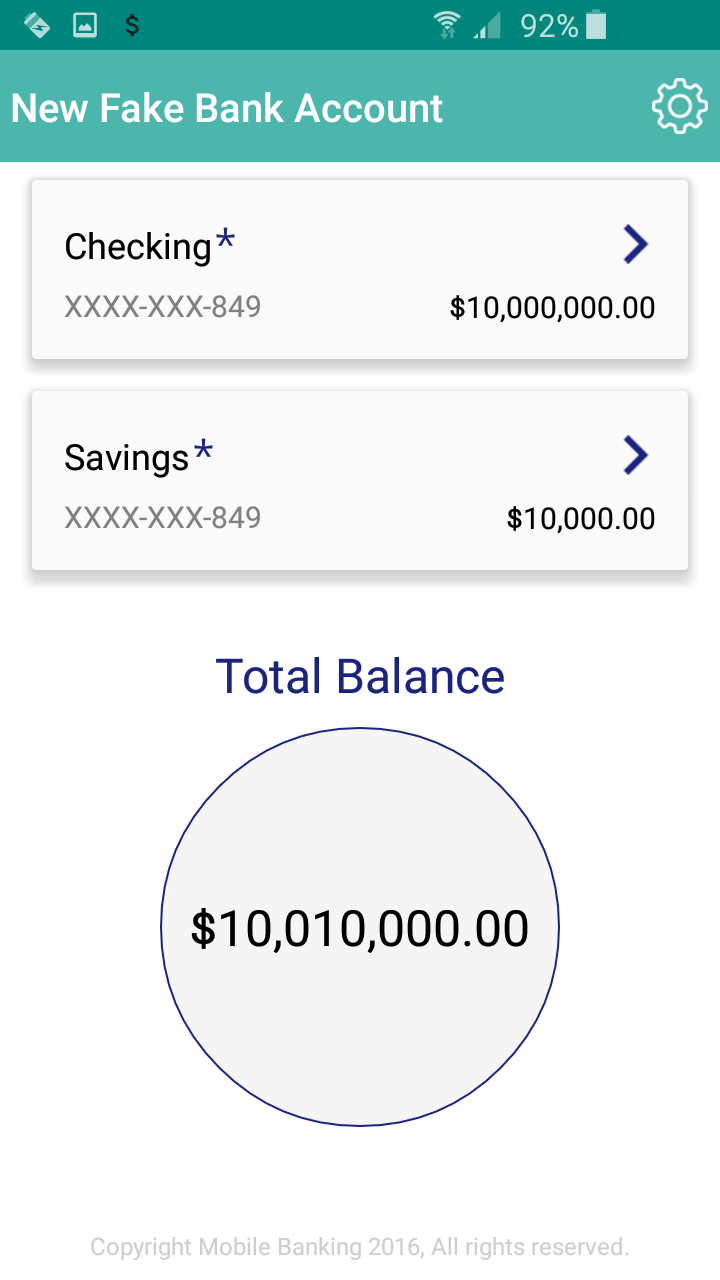720x1280 pixels.
Task: Tap the dollar sign notification icon
Action: pyautogui.click(x=132, y=25)
